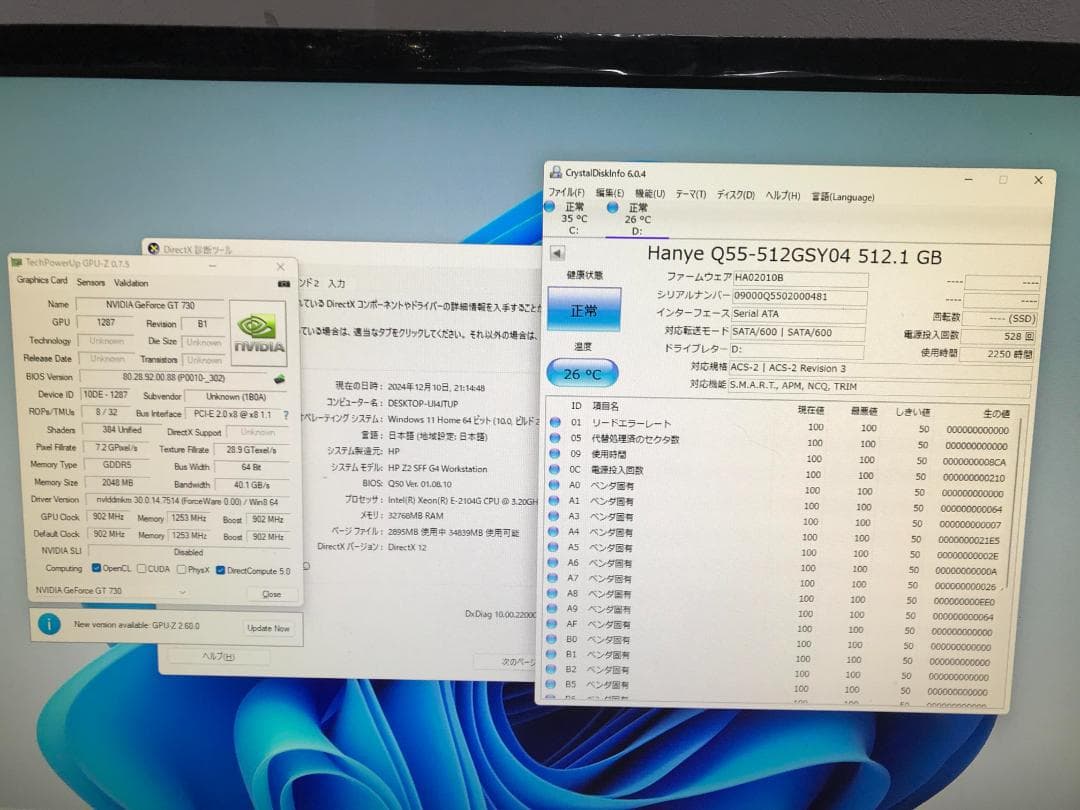The width and height of the screenshot is (1080, 810).
Task: Click the NVIDIA logo in GPU-Z
Action: (256, 331)
